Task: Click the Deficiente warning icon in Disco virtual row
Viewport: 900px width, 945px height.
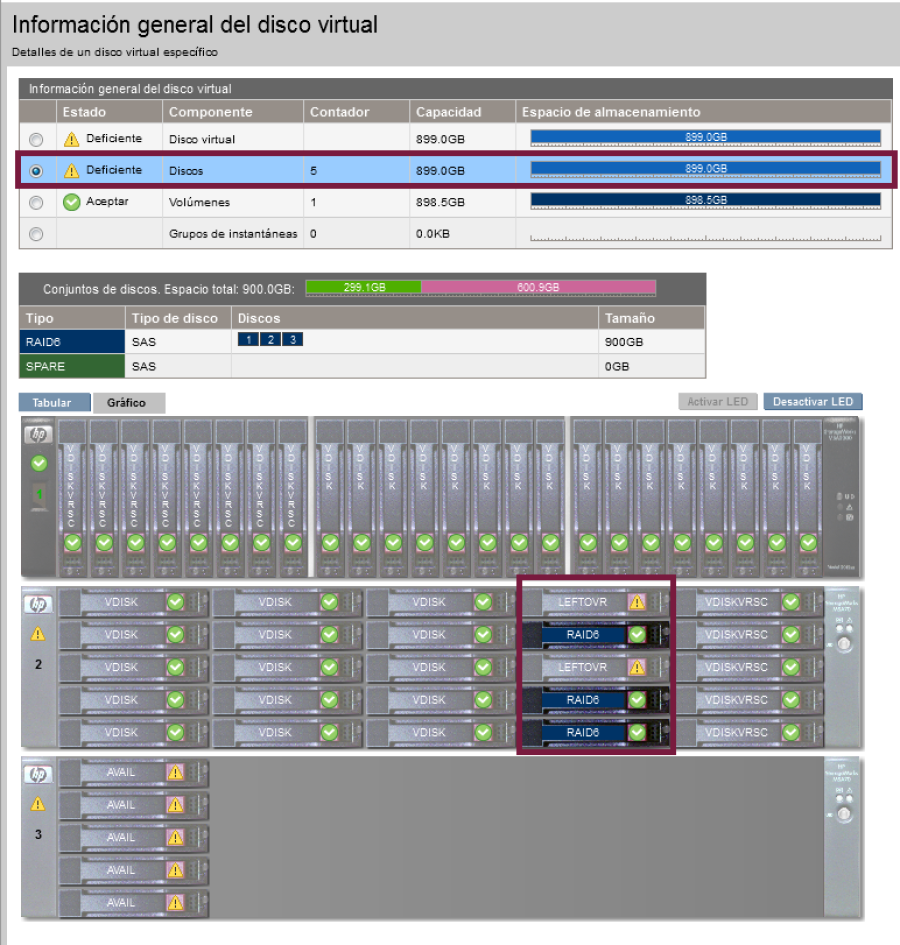Action: [x=71, y=139]
